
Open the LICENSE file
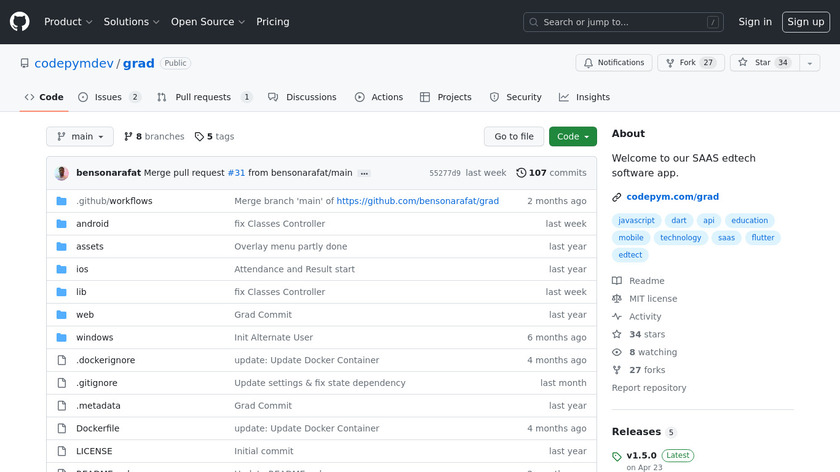94,451
